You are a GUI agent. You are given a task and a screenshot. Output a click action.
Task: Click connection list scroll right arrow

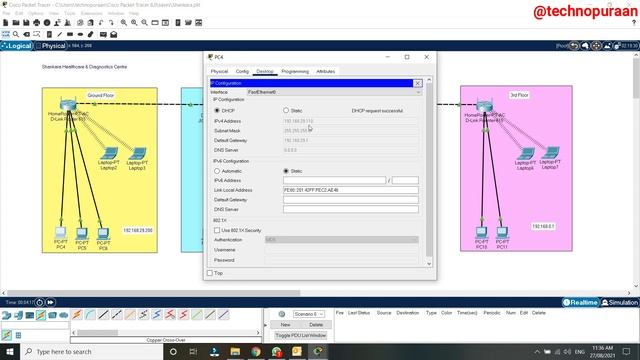258,333
